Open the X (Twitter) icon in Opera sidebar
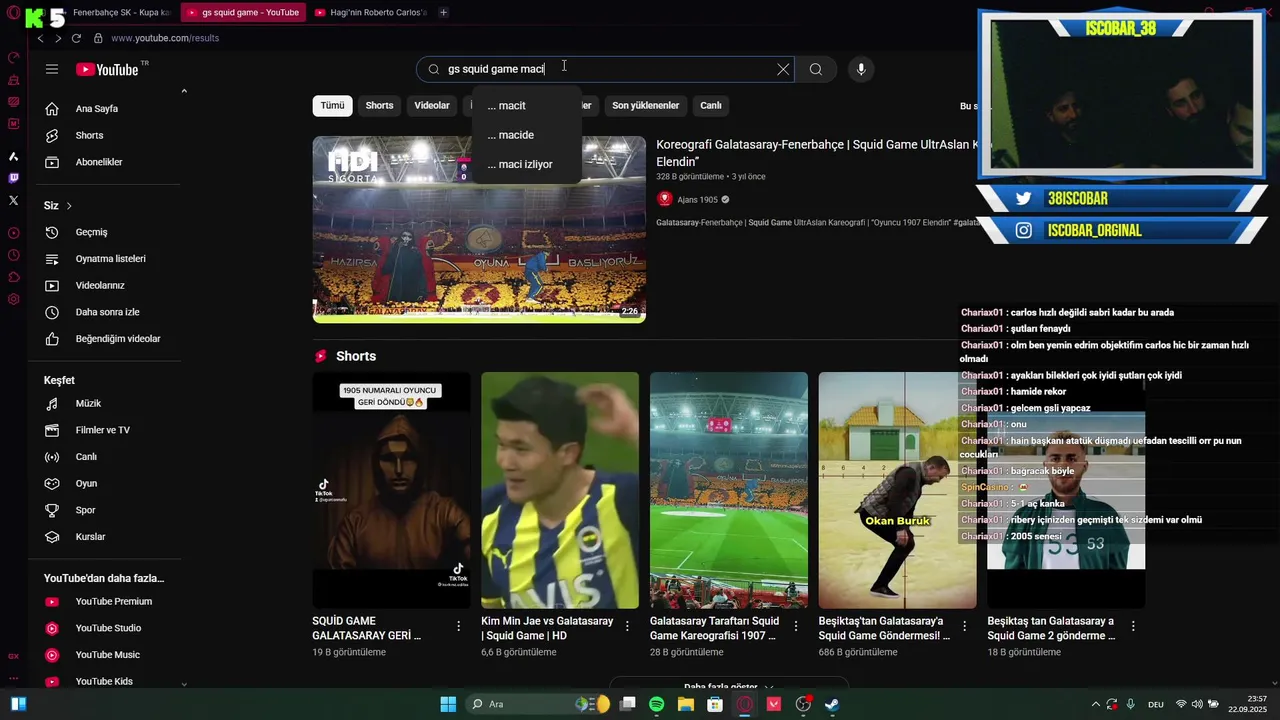The height and width of the screenshot is (720, 1280). click(14, 200)
